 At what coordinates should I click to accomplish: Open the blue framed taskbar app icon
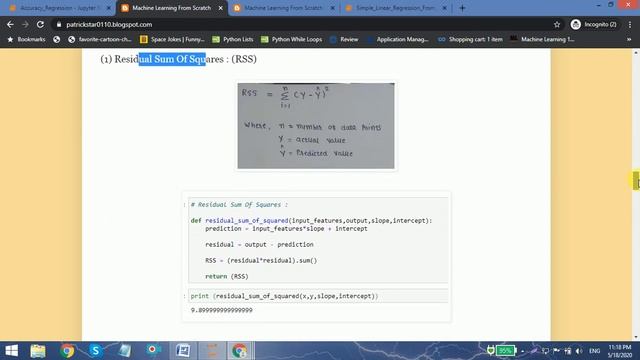click(183, 351)
